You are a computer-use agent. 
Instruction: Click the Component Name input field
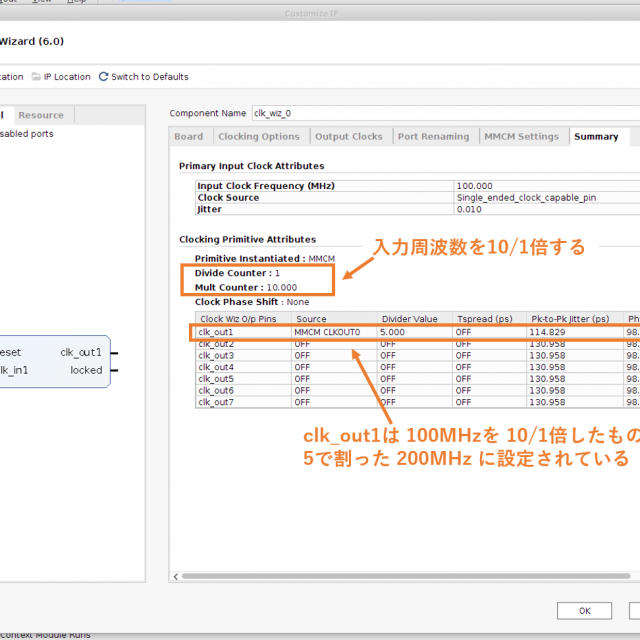click(x=440, y=113)
